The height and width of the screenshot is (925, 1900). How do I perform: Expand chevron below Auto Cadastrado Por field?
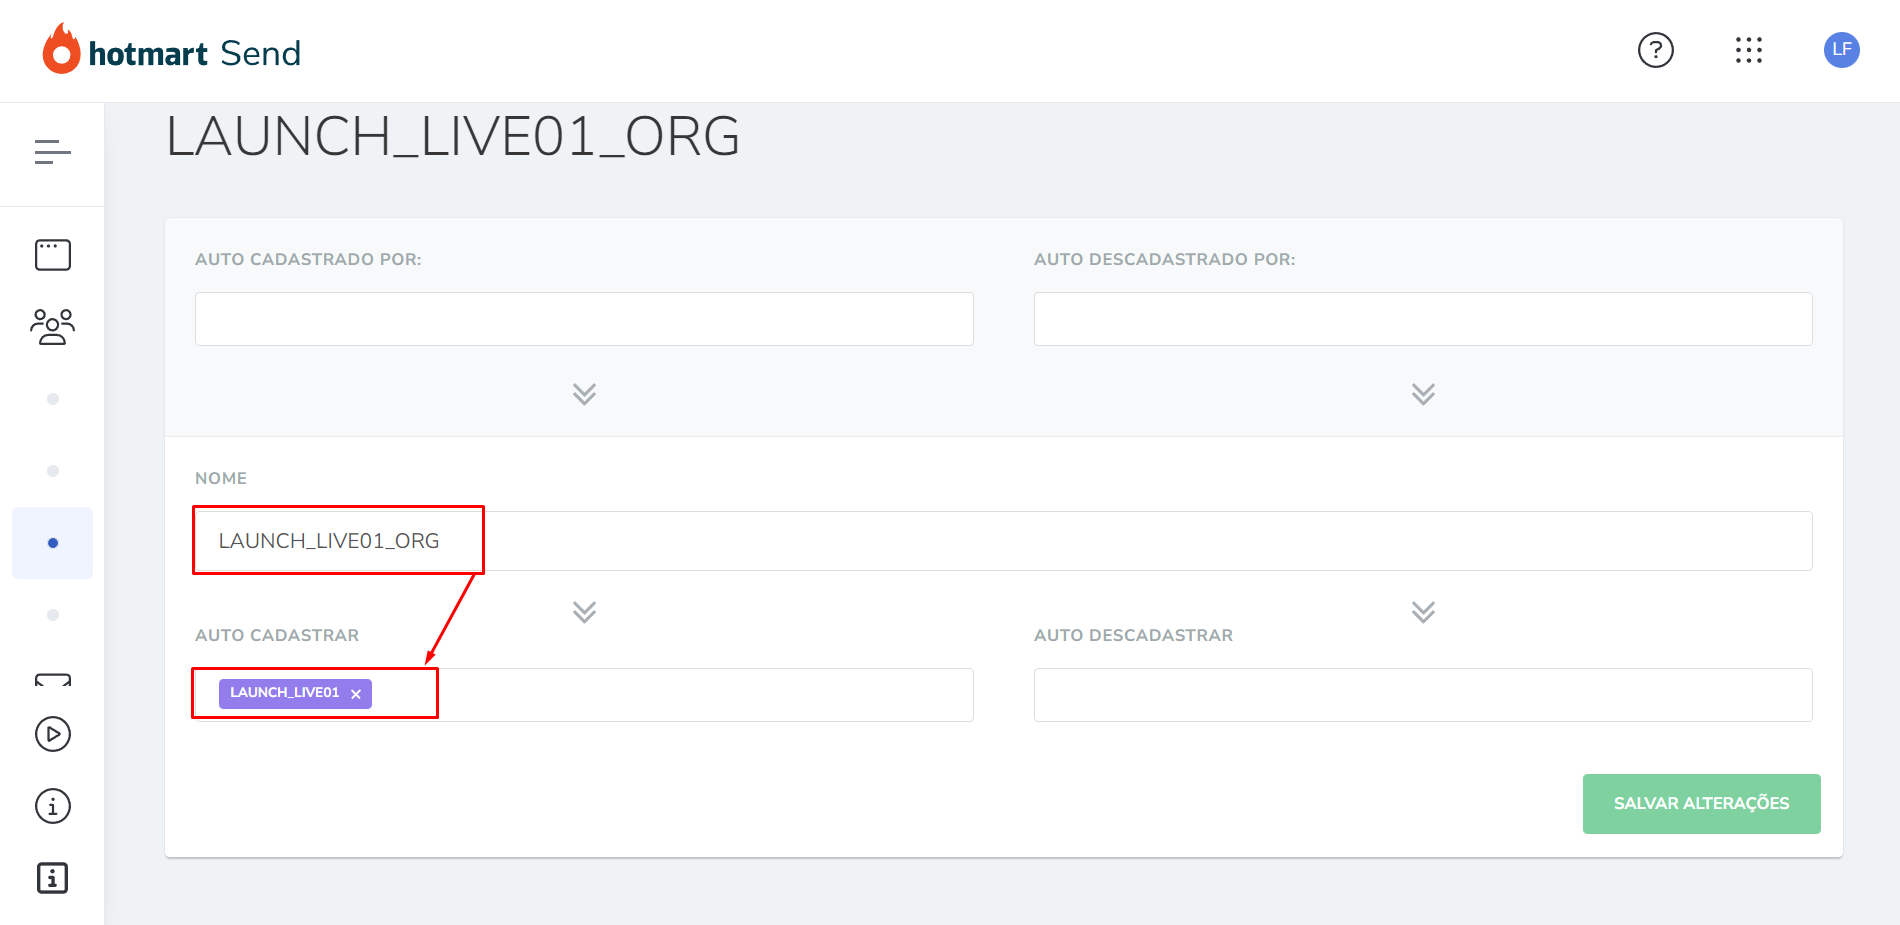click(x=584, y=394)
